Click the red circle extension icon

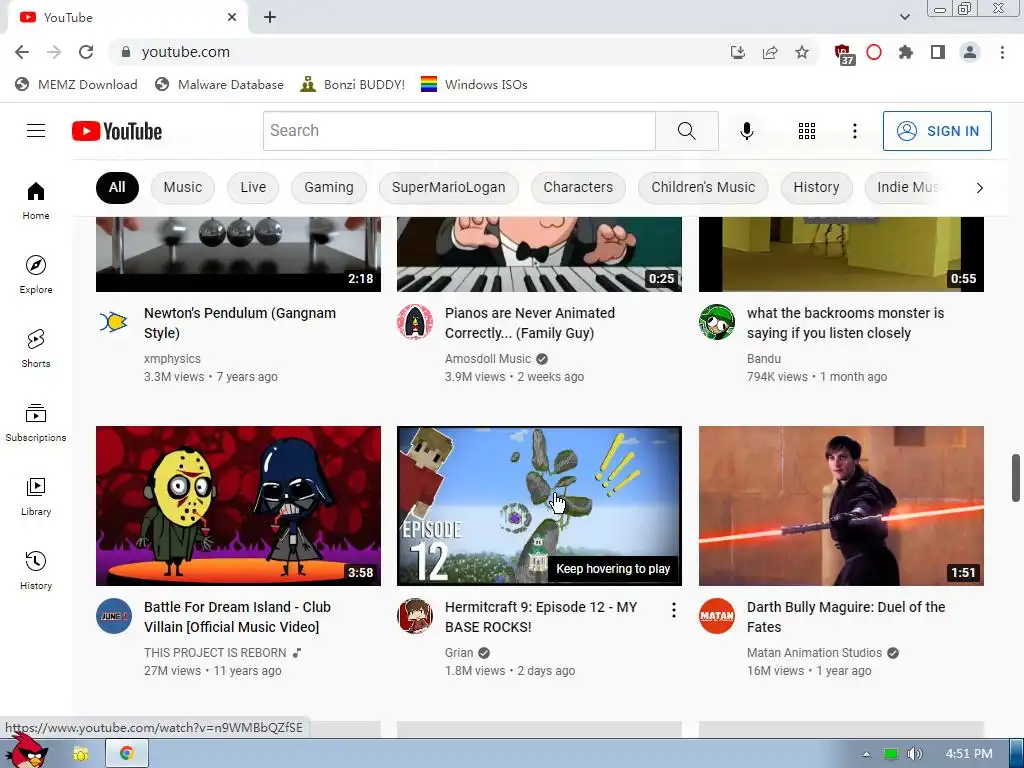tap(874, 52)
